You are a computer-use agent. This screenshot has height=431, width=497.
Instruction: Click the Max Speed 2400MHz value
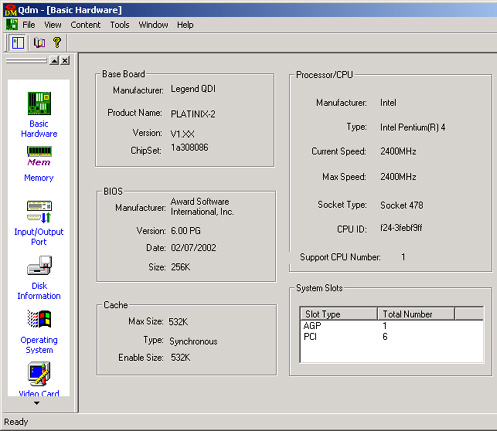[398, 177]
